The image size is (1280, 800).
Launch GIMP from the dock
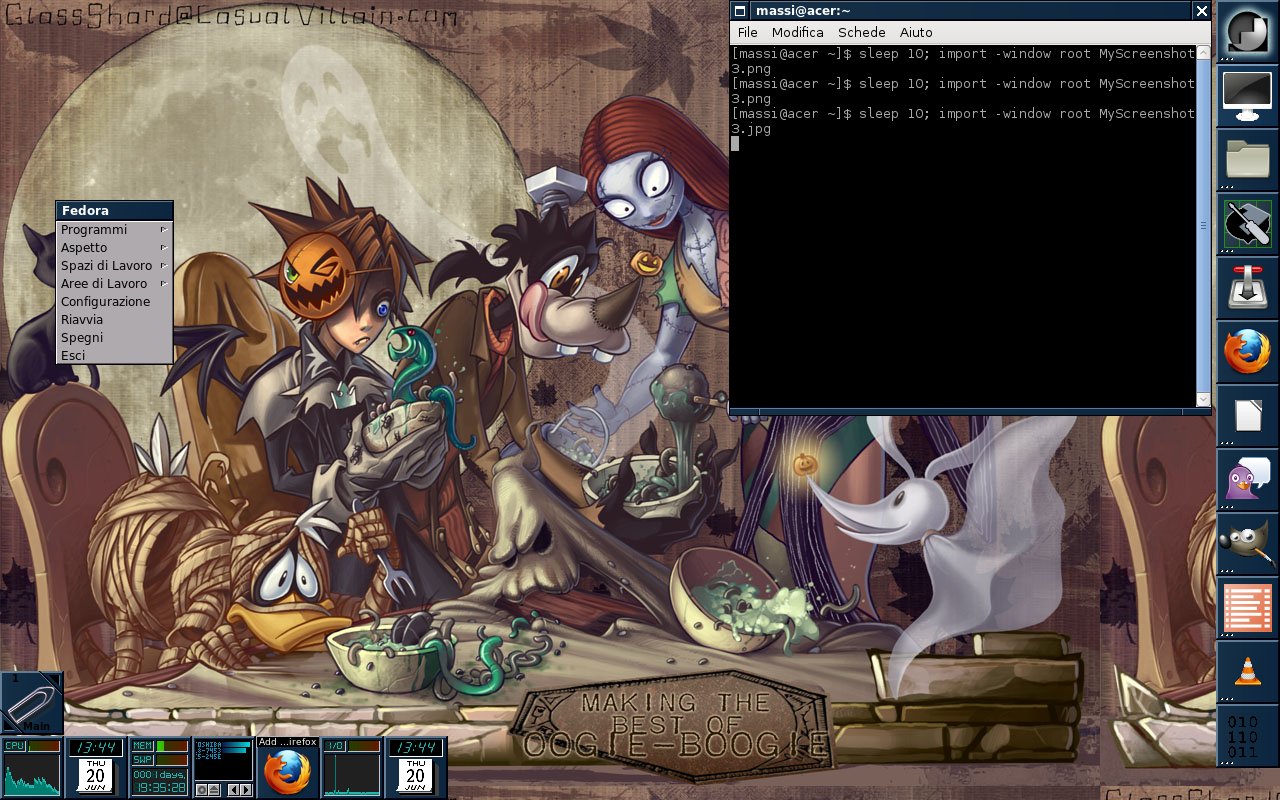(1247, 544)
